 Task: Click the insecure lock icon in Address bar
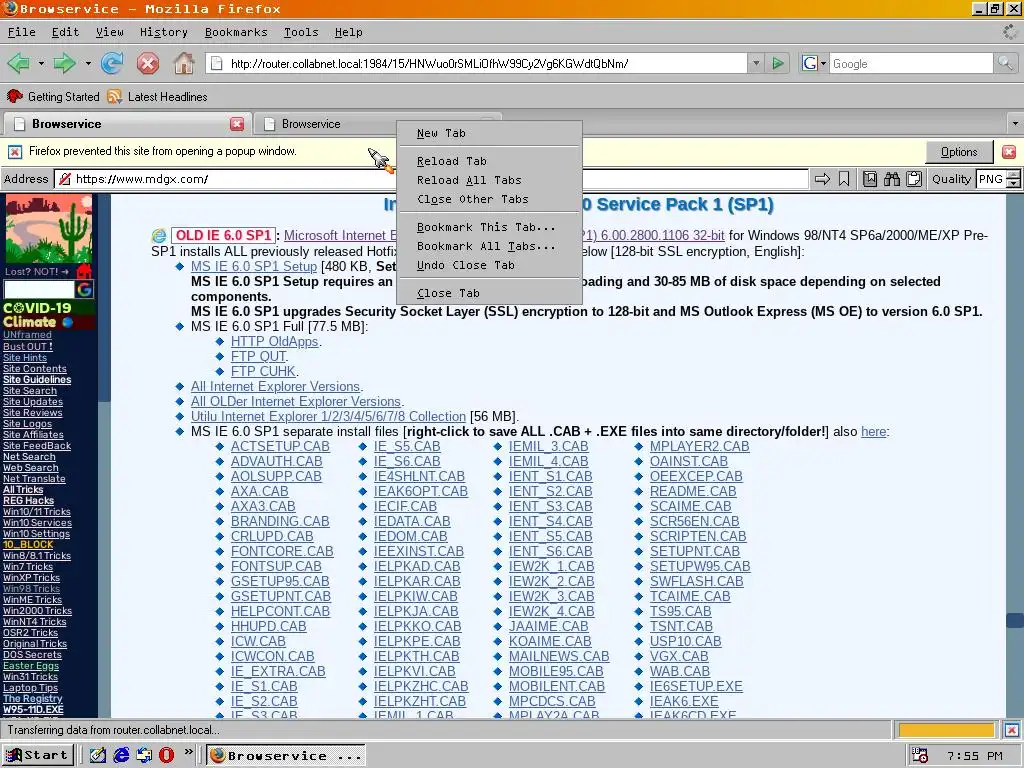65,179
